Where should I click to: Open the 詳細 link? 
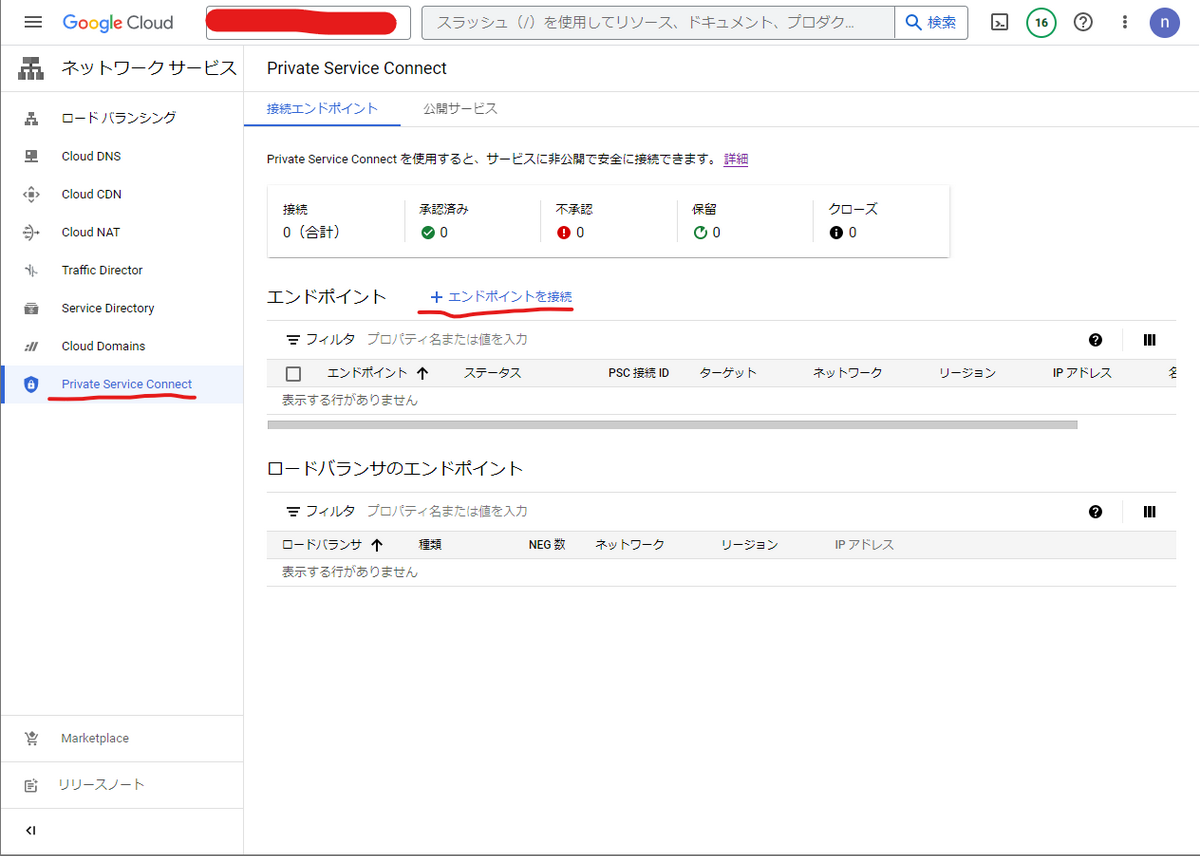click(736, 159)
